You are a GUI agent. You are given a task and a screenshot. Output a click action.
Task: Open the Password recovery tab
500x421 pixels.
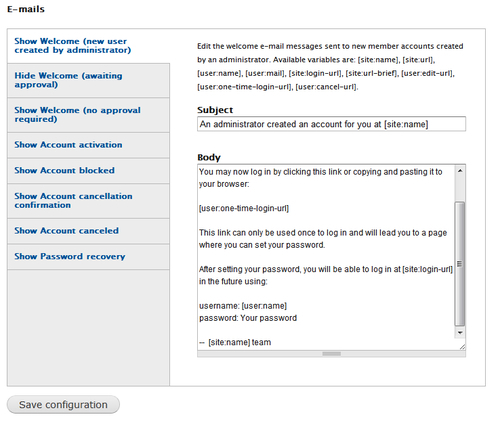(x=70, y=257)
